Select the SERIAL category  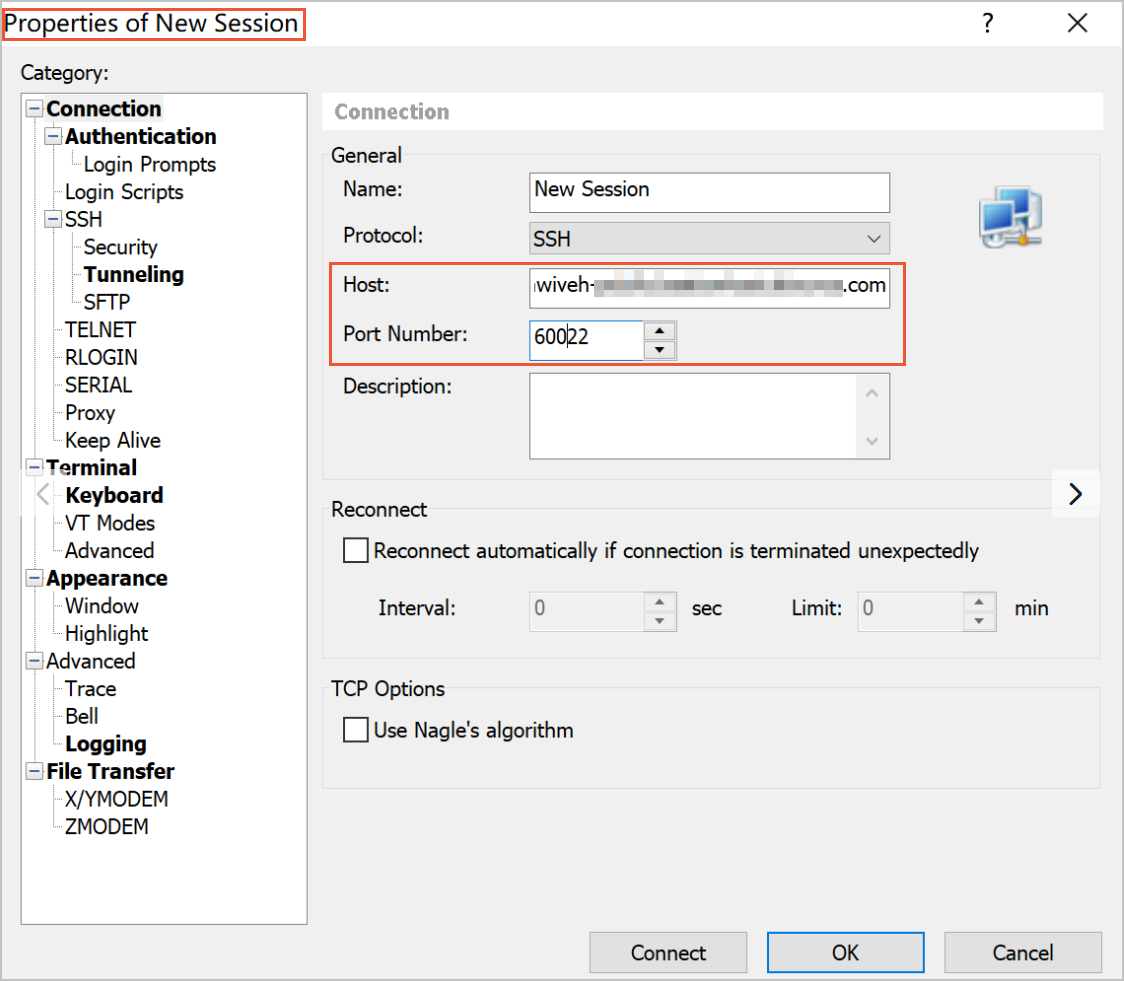pos(99,385)
